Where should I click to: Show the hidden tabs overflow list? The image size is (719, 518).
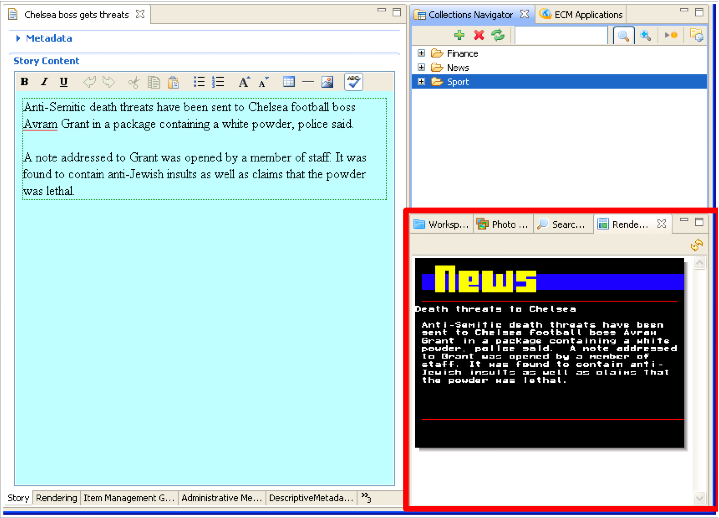coord(366,497)
